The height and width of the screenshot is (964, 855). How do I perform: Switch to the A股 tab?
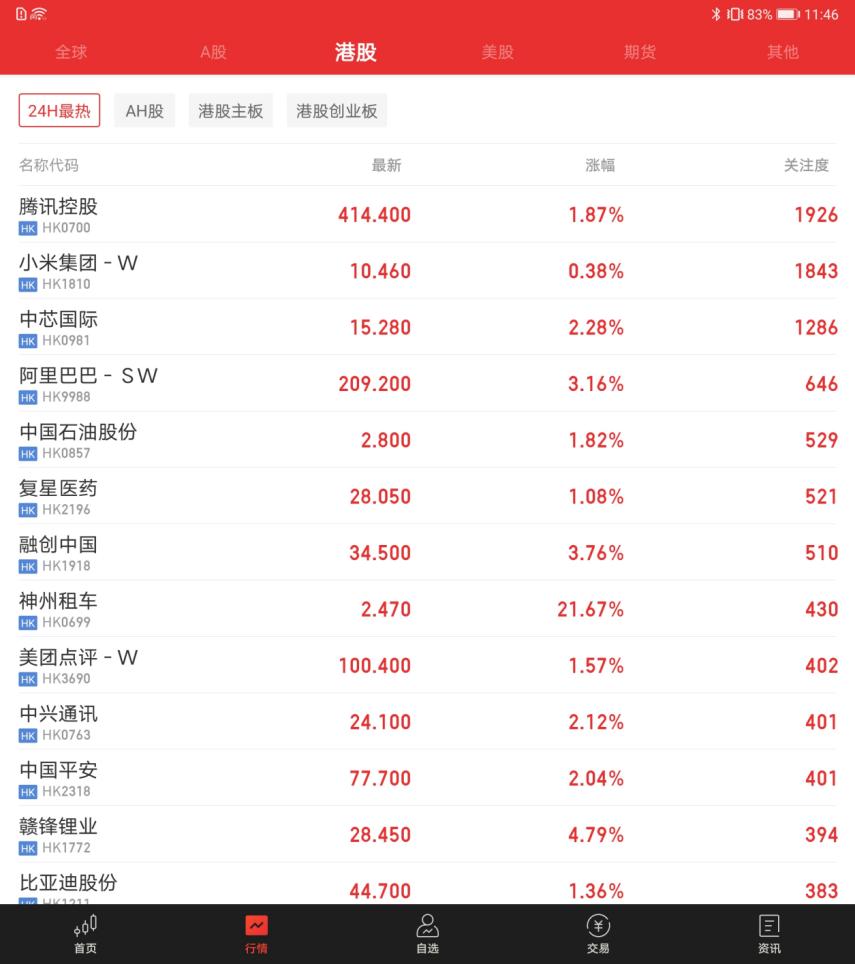(x=213, y=54)
